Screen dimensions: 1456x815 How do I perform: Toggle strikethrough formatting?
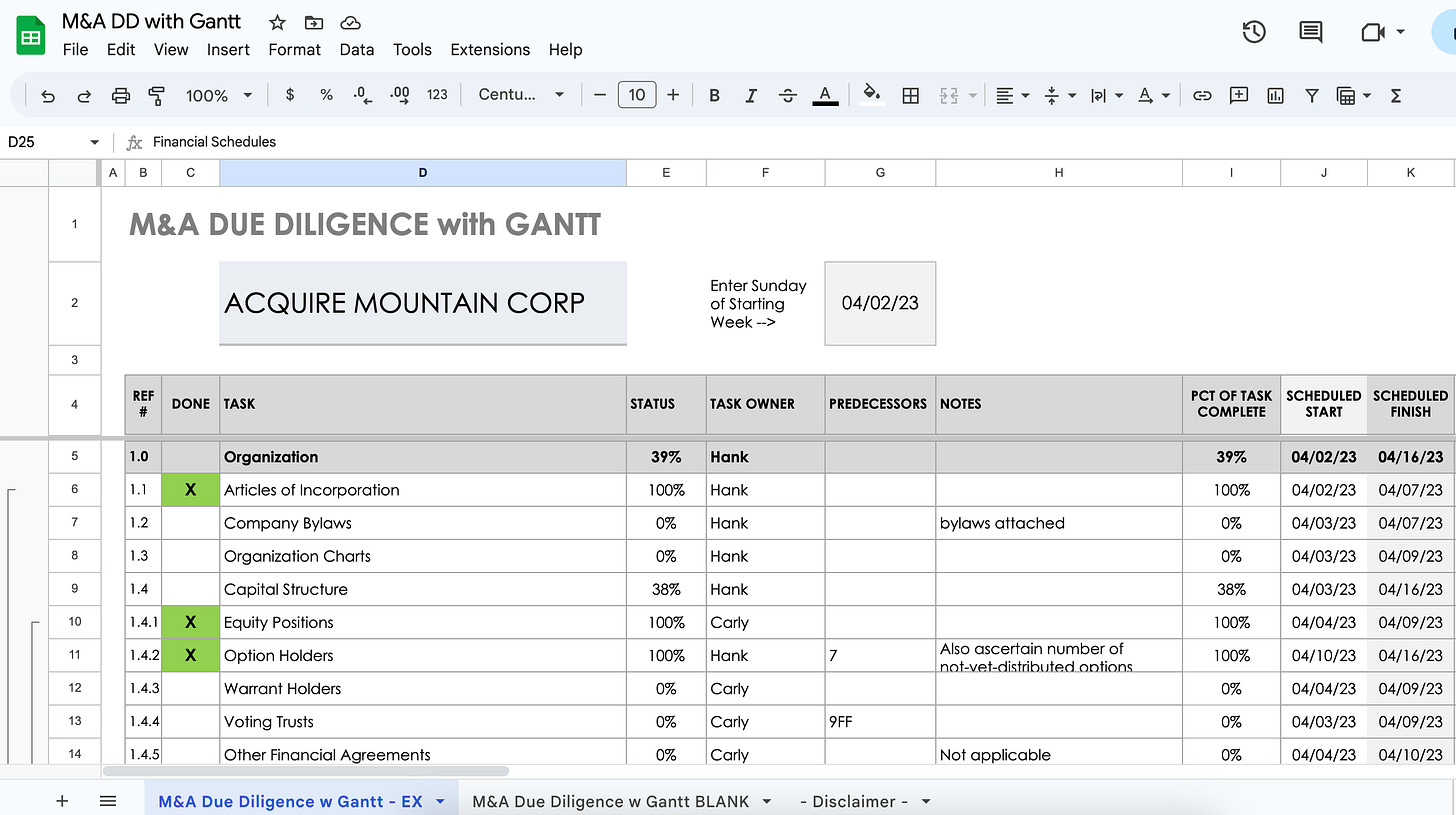(x=787, y=95)
